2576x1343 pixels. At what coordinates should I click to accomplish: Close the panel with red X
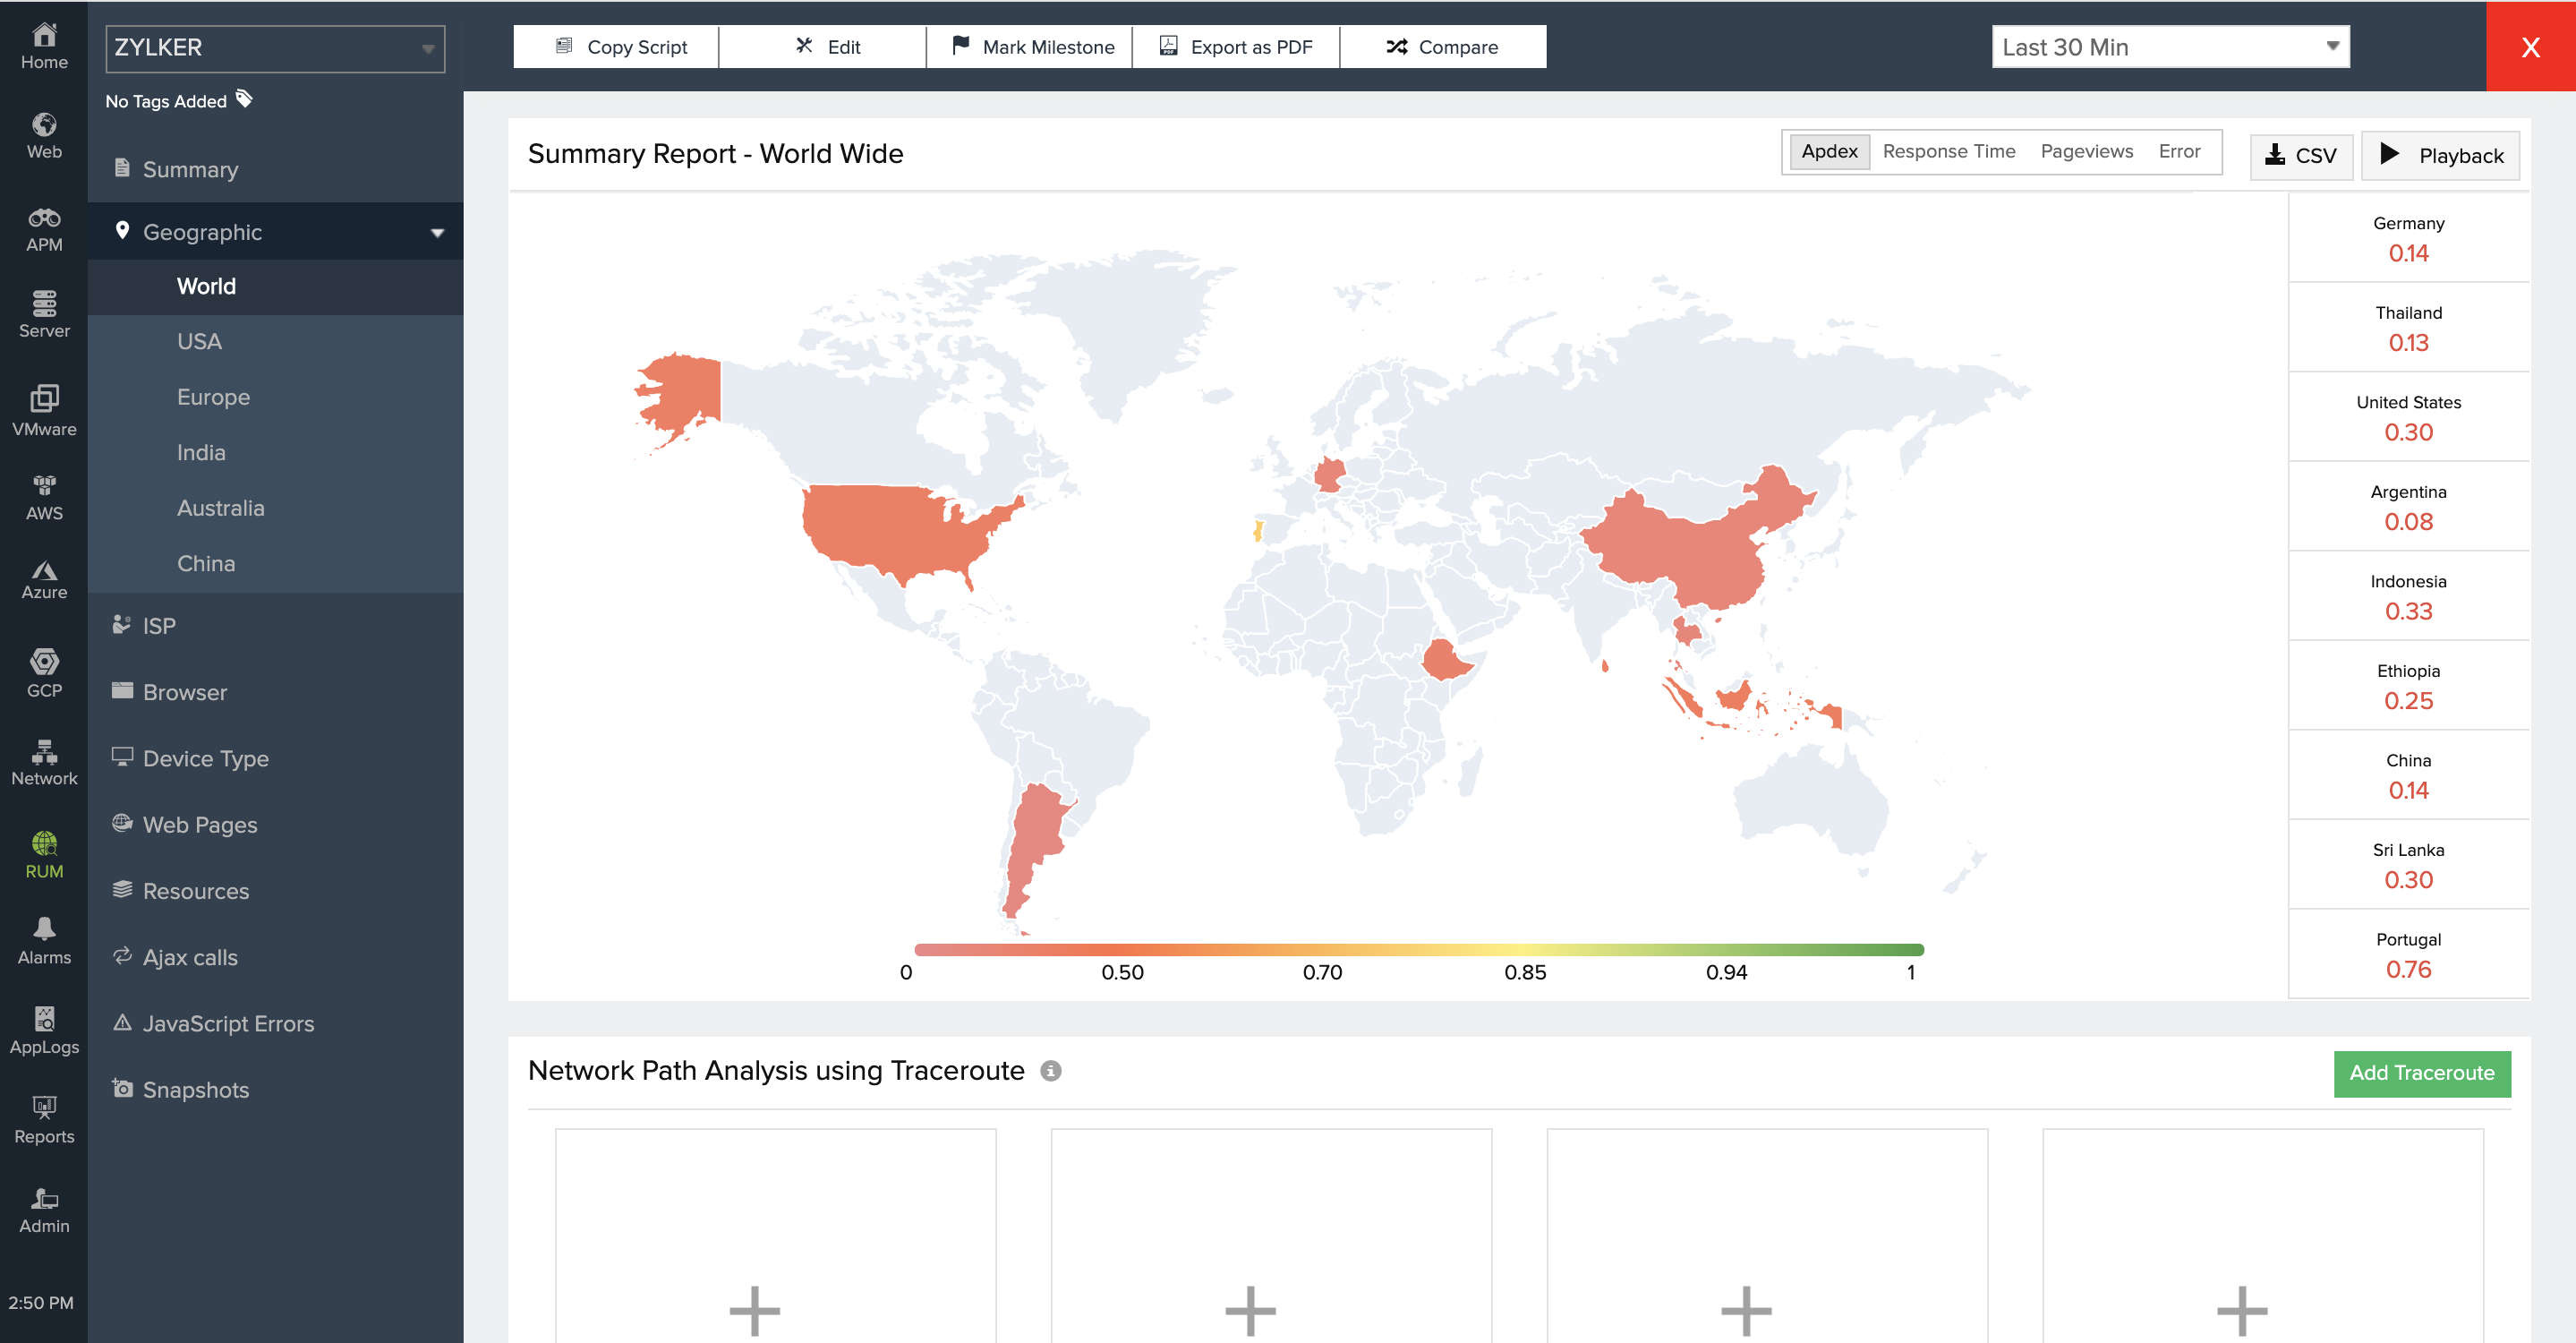(x=2530, y=47)
